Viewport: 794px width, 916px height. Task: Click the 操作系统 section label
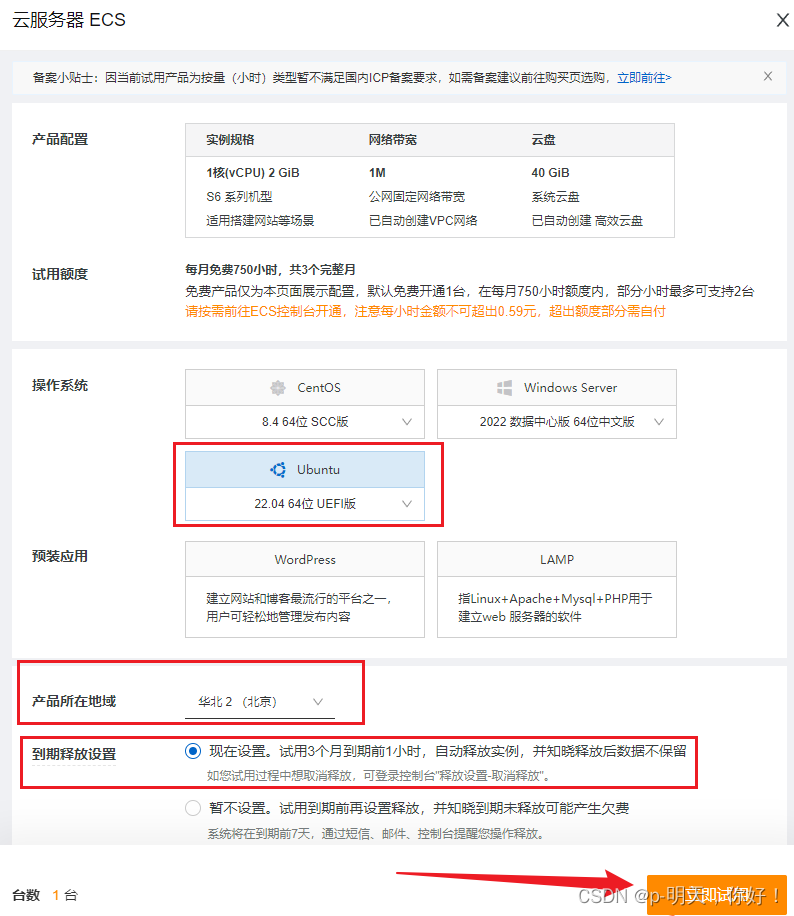tap(60, 386)
